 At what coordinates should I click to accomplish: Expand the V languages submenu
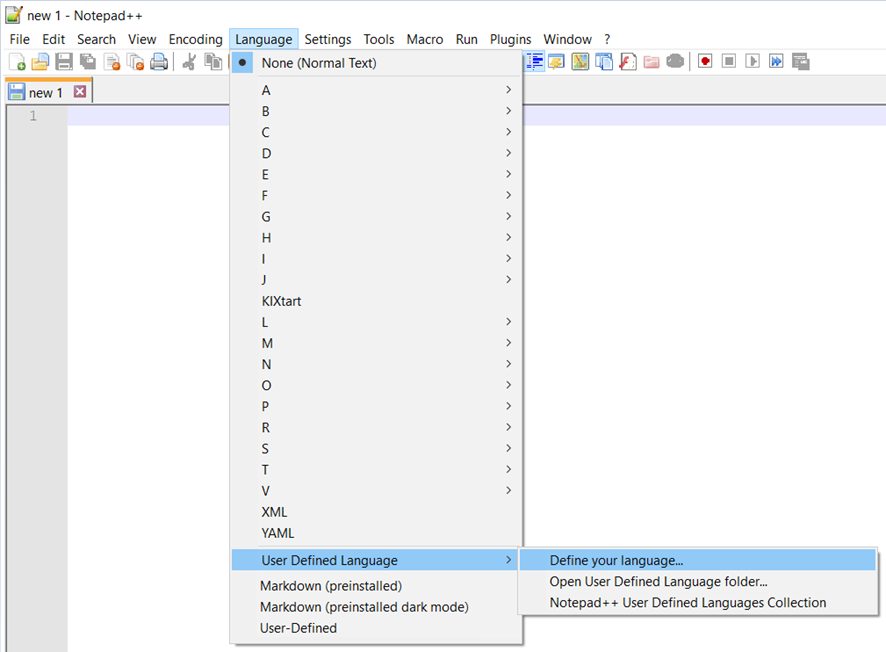click(376, 491)
